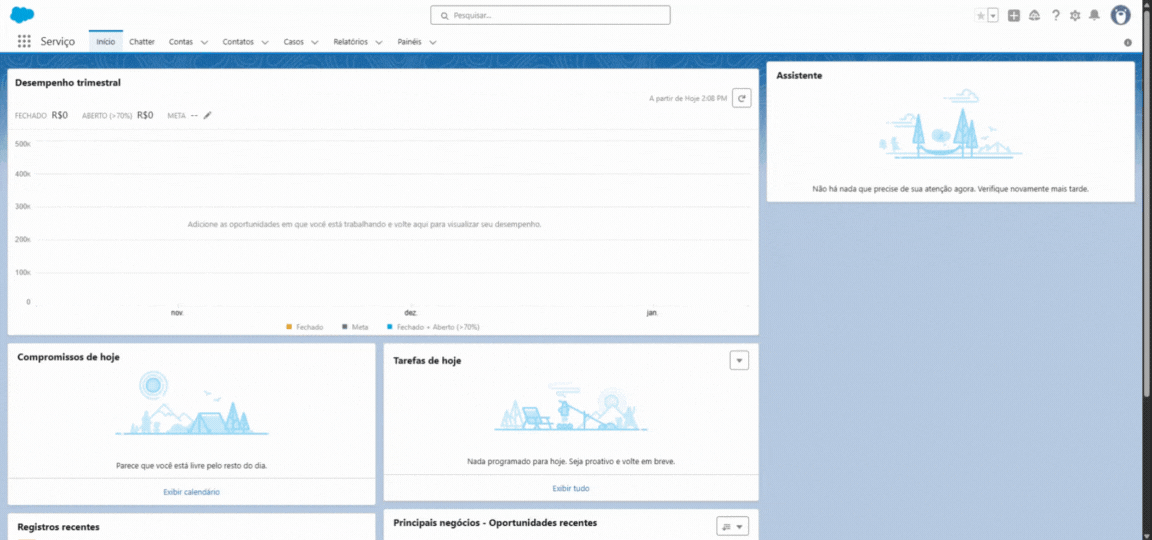Open the Relatórios tab
Screen dimensions: 1152x540
(x=350, y=42)
